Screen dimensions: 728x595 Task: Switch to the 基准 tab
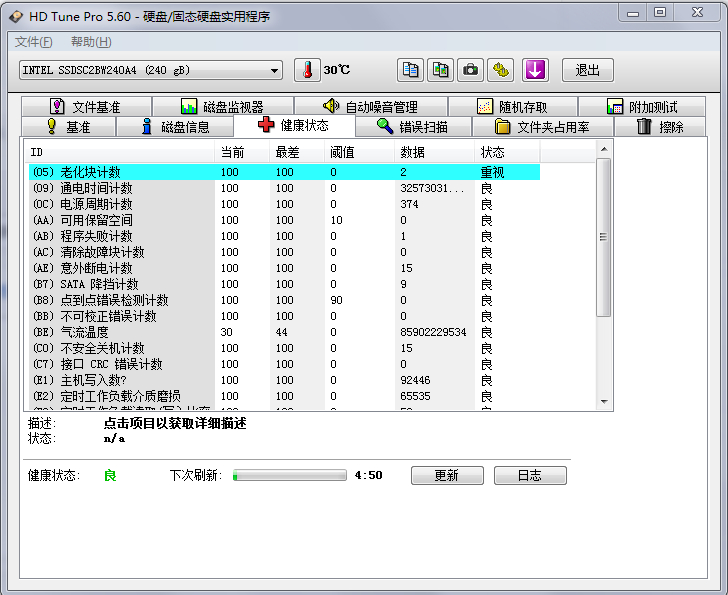[69, 127]
